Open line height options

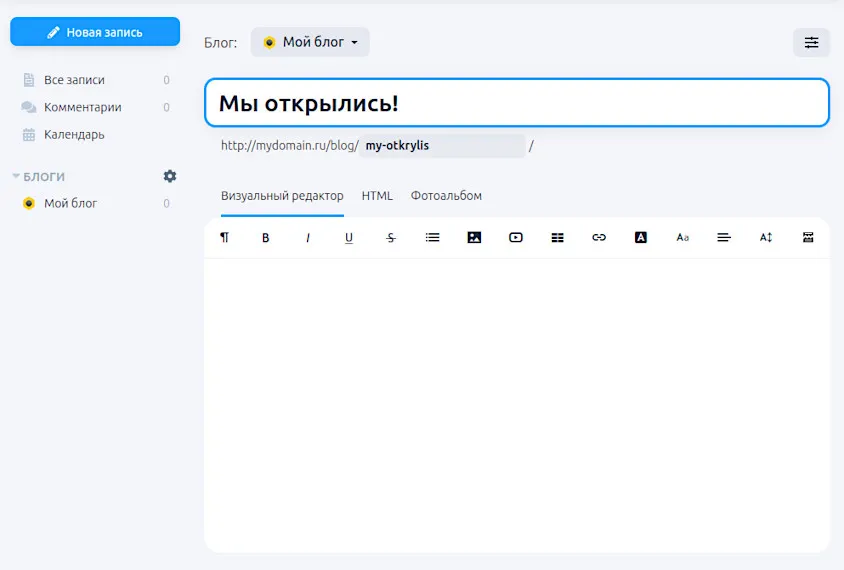(766, 237)
